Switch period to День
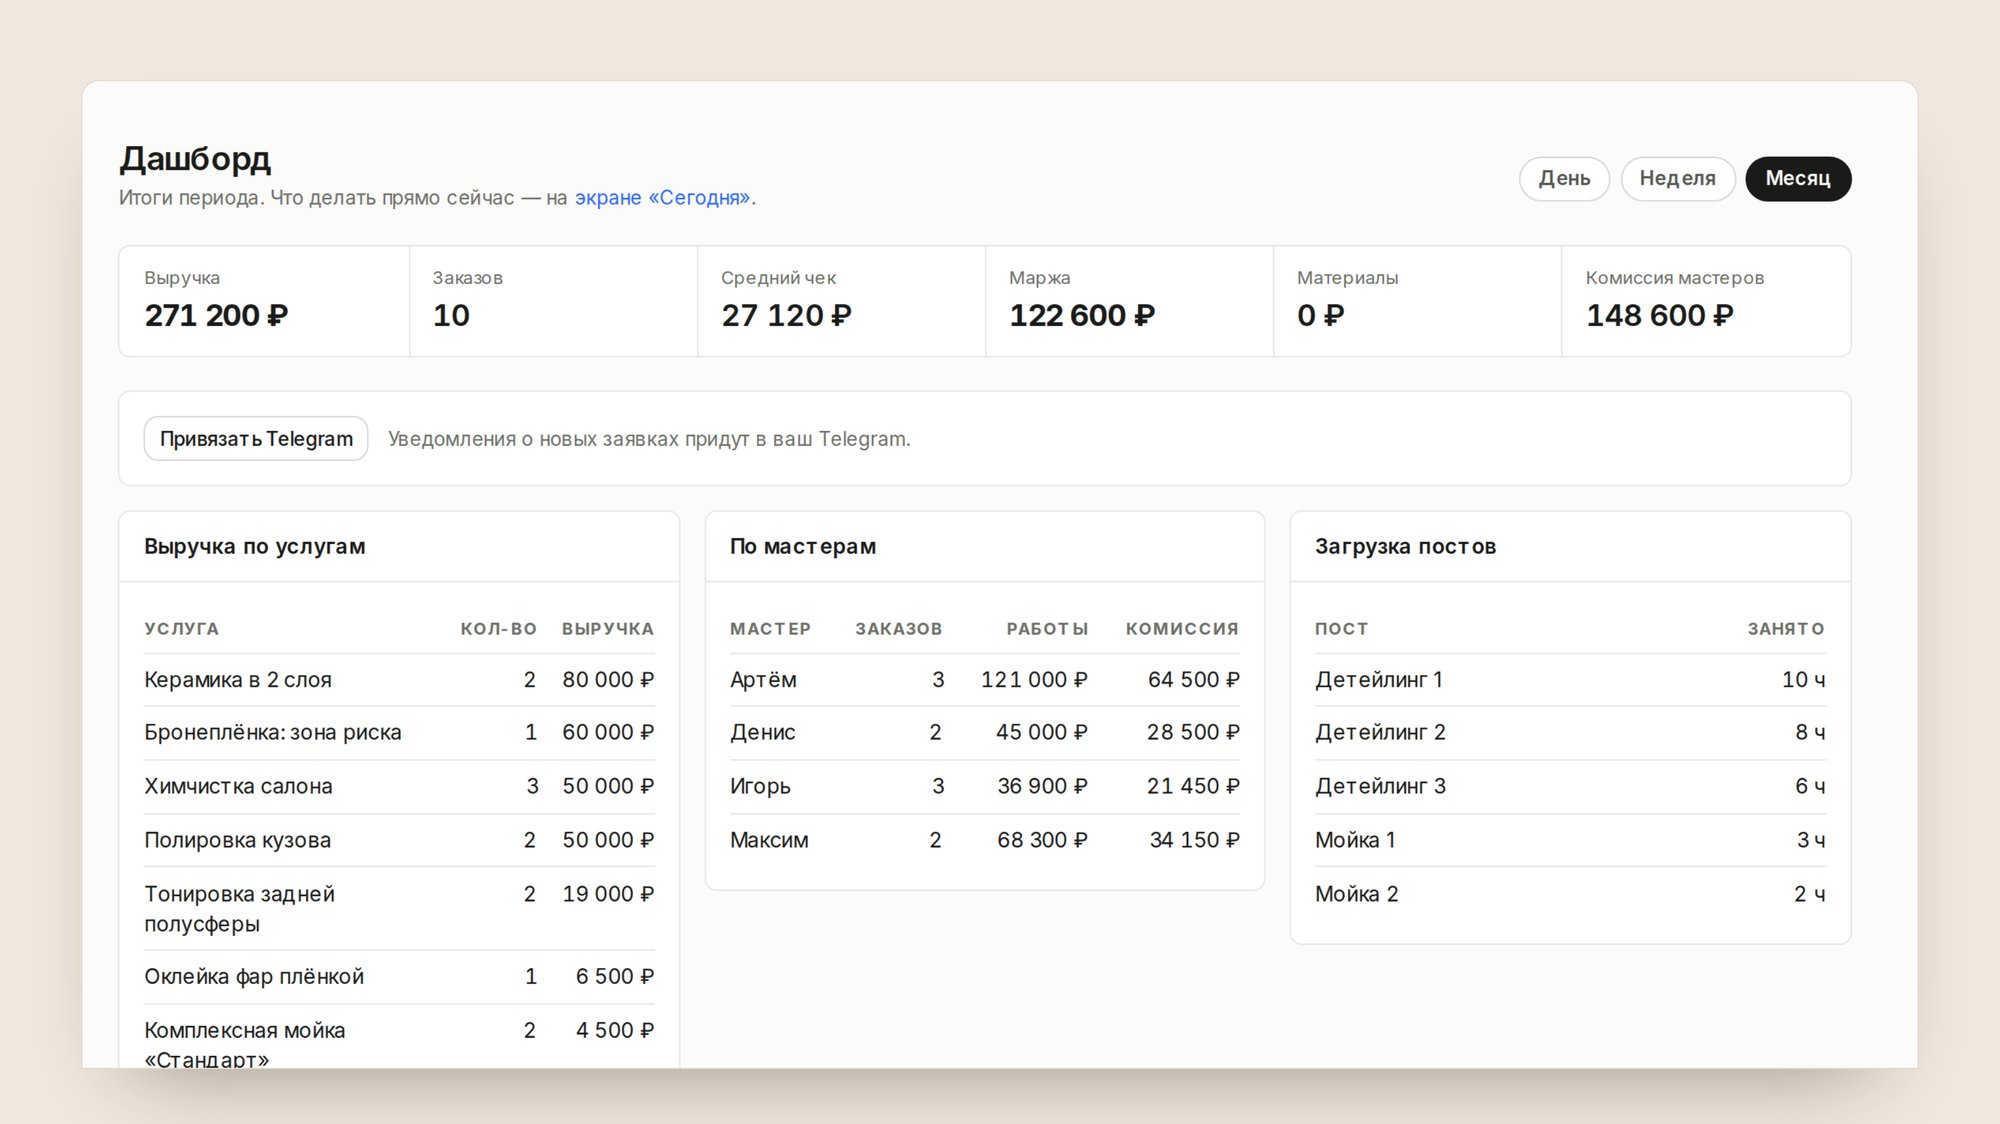Viewport: 2000px width, 1124px height. 1564,179
